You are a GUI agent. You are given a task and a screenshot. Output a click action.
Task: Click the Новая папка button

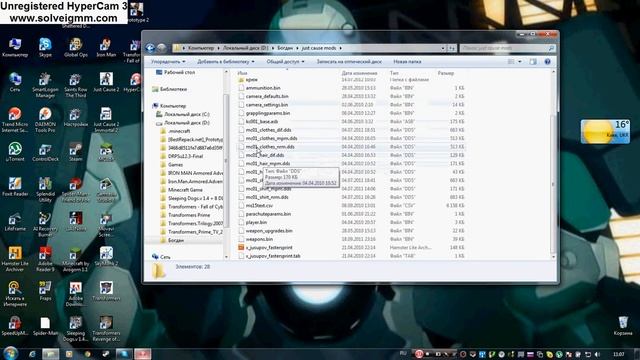[x=407, y=62]
